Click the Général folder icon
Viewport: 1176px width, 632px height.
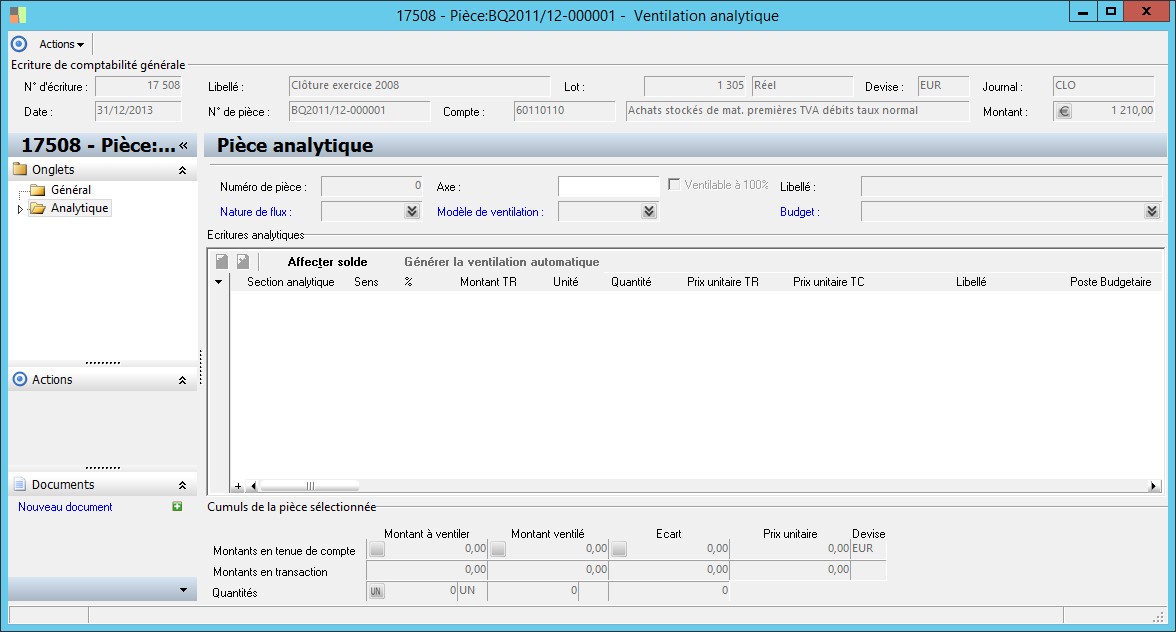(38, 190)
